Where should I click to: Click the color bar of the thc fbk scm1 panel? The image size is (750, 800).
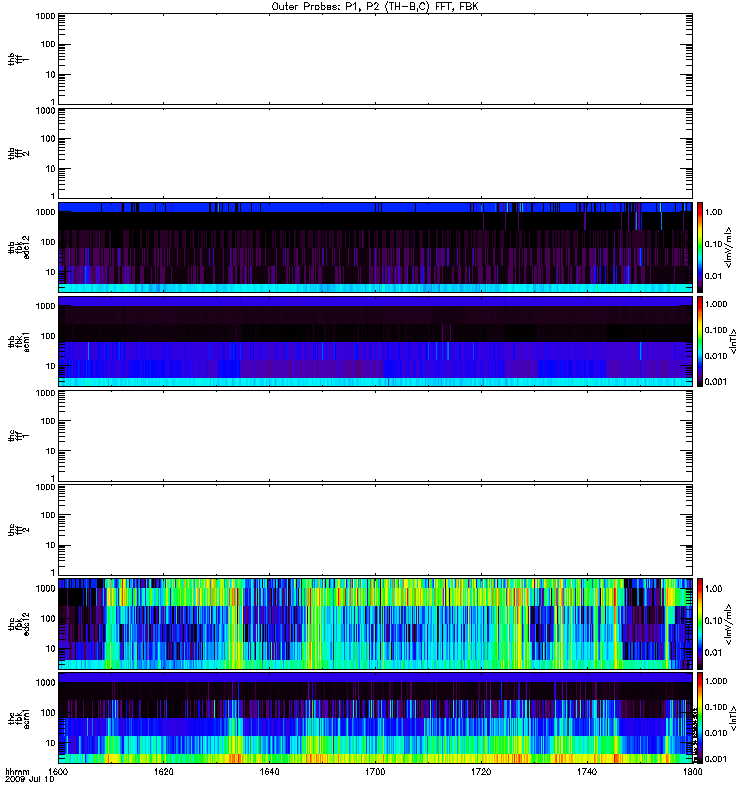click(x=700, y=718)
